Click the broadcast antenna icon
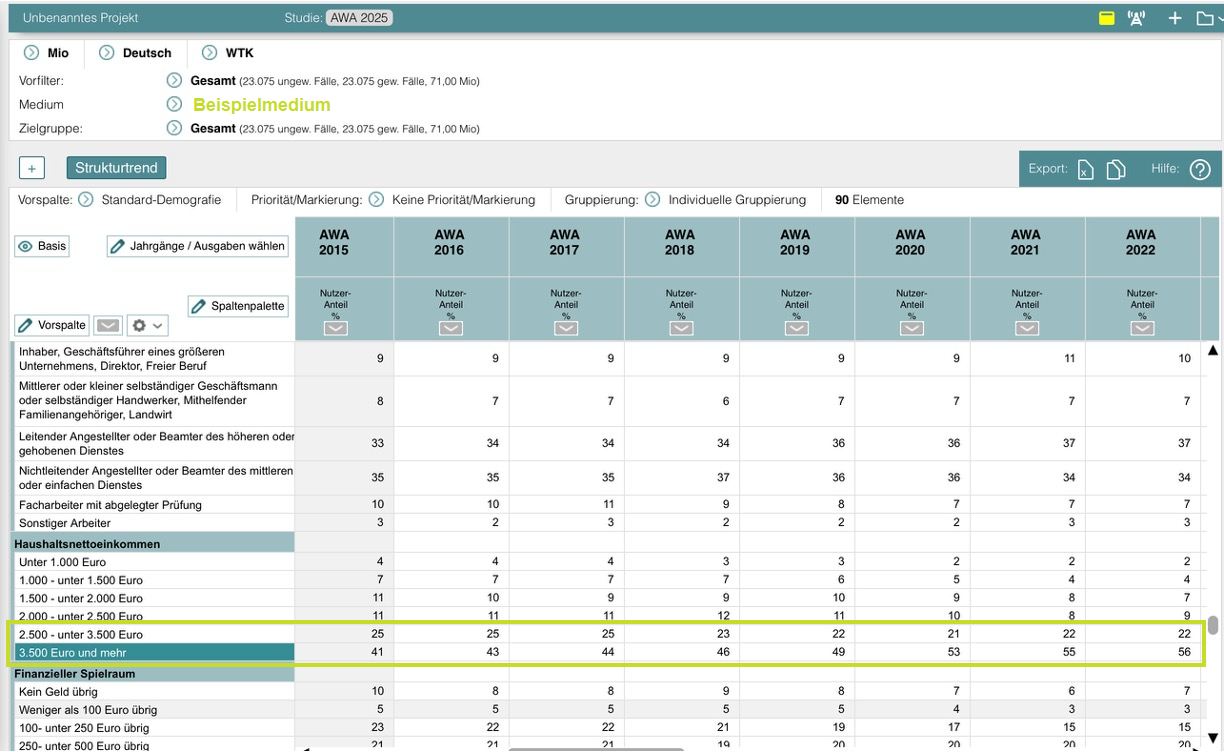Viewport: 1224px width, 752px height. pos(1136,18)
